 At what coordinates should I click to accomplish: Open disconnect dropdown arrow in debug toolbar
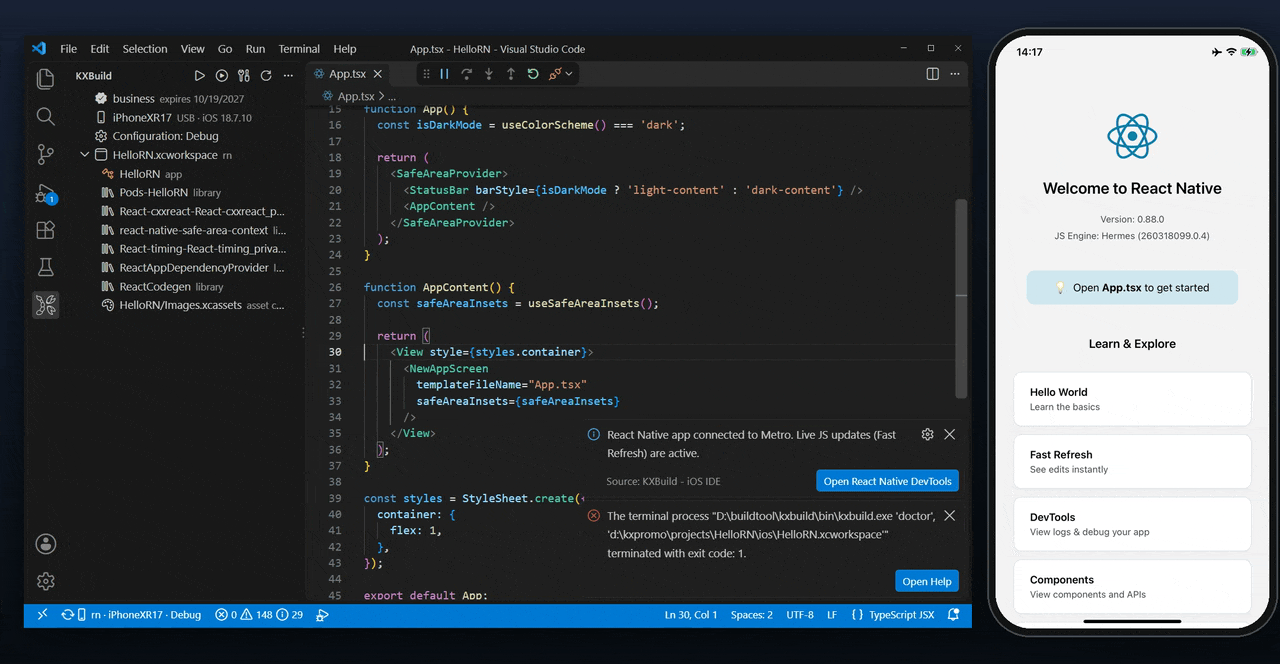click(569, 74)
